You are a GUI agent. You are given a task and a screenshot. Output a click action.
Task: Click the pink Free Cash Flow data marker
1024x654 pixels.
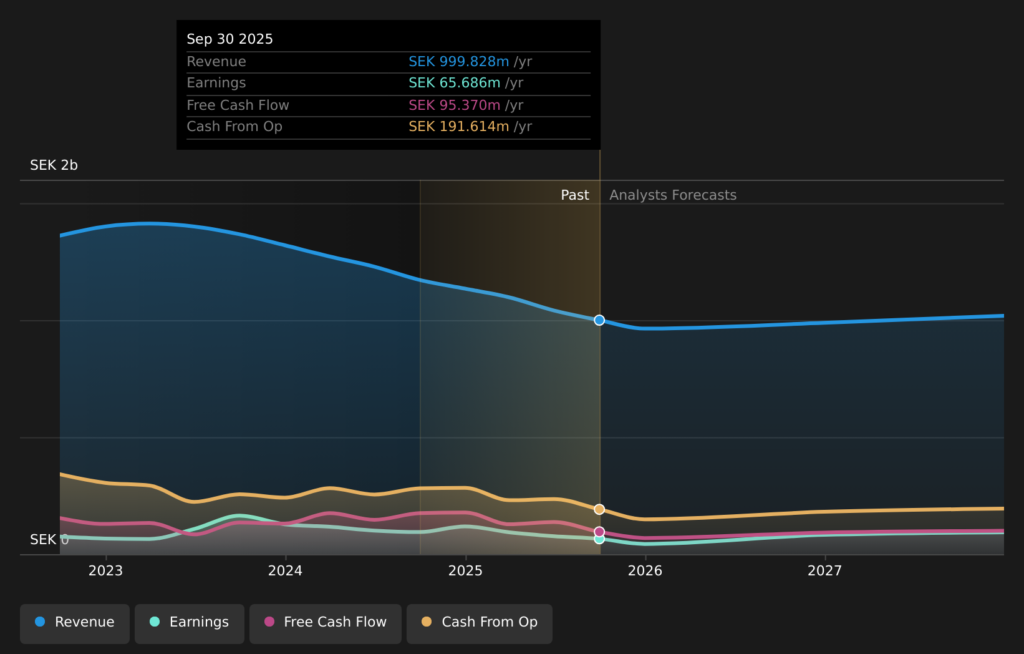pos(599,532)
